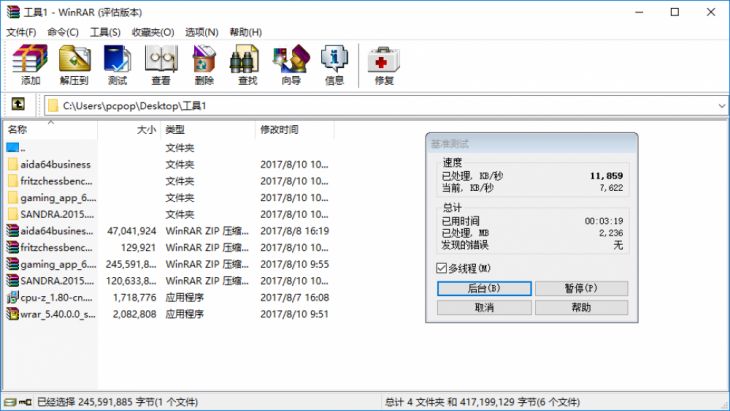The width and height of the screenshot is (730, 411).
Task: Click the WinRAR logo in the title bar
Action: (x=13, y=12)
